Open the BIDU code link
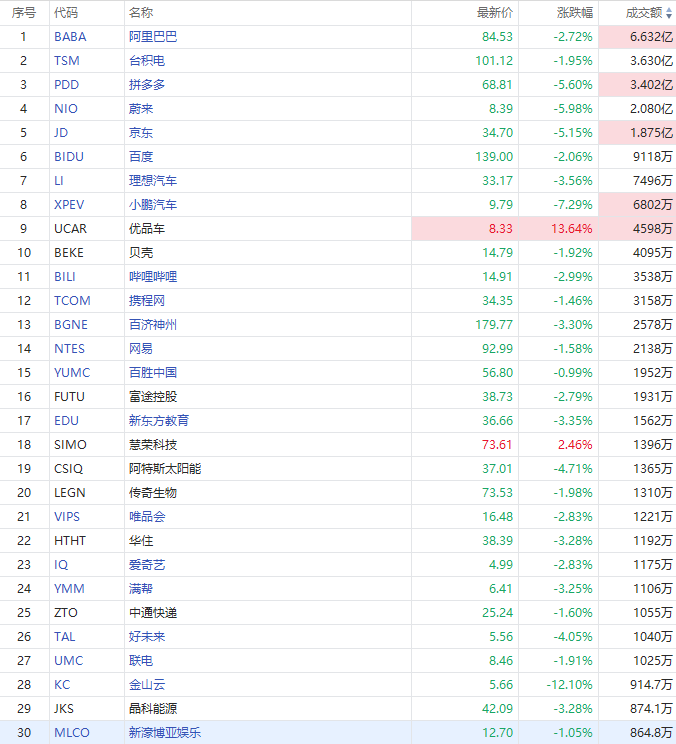 [69, 157]
